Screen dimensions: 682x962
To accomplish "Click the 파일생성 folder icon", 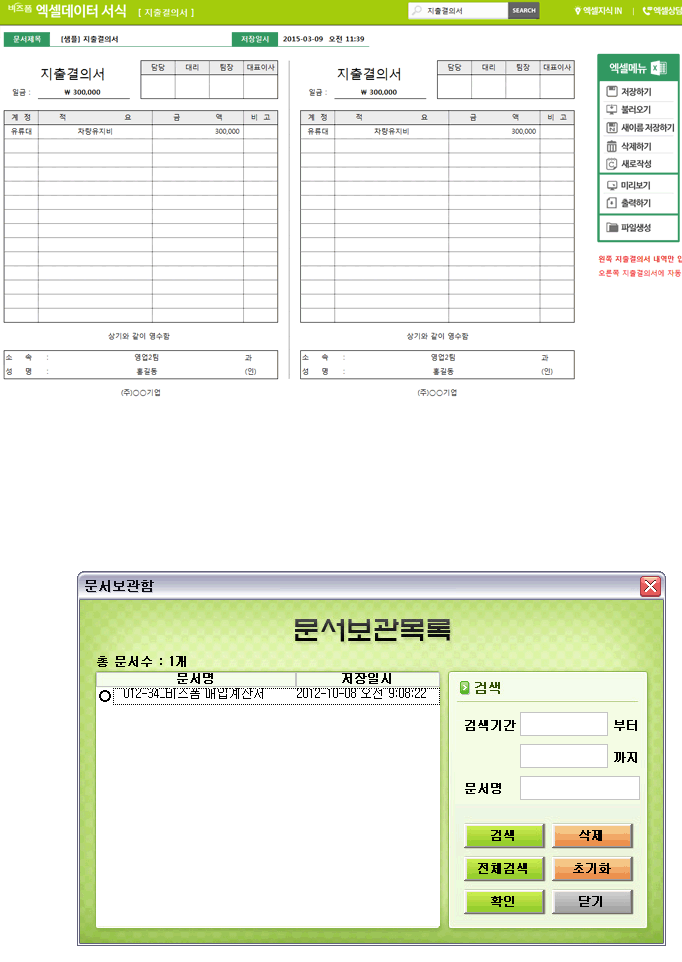I will point(611,228).
